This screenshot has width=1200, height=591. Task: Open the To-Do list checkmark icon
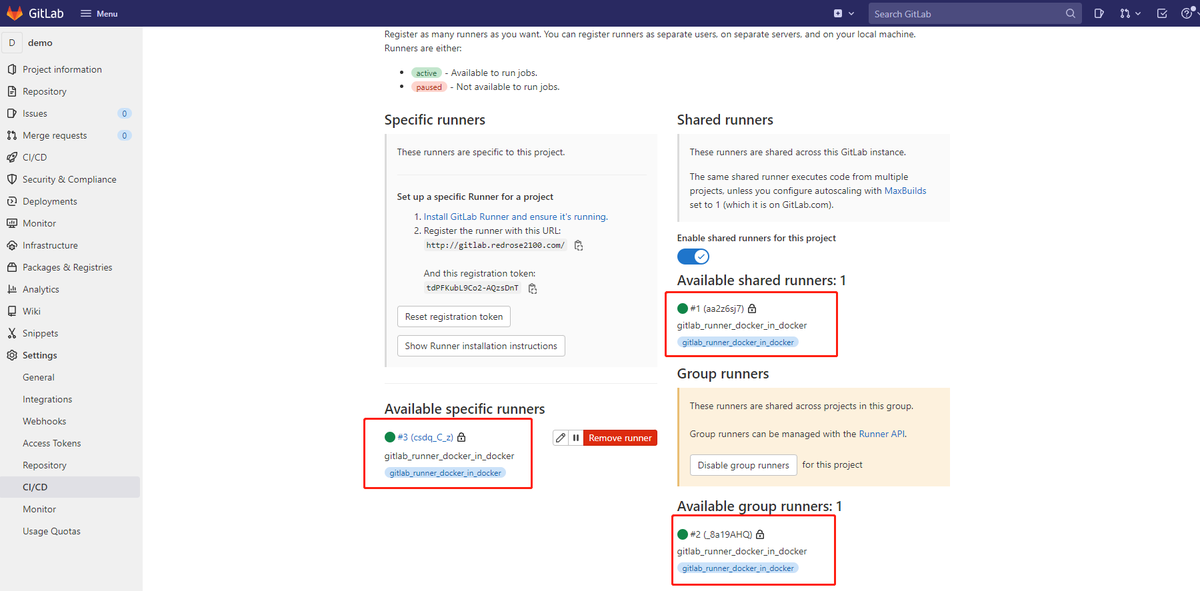coord(1161,14)
